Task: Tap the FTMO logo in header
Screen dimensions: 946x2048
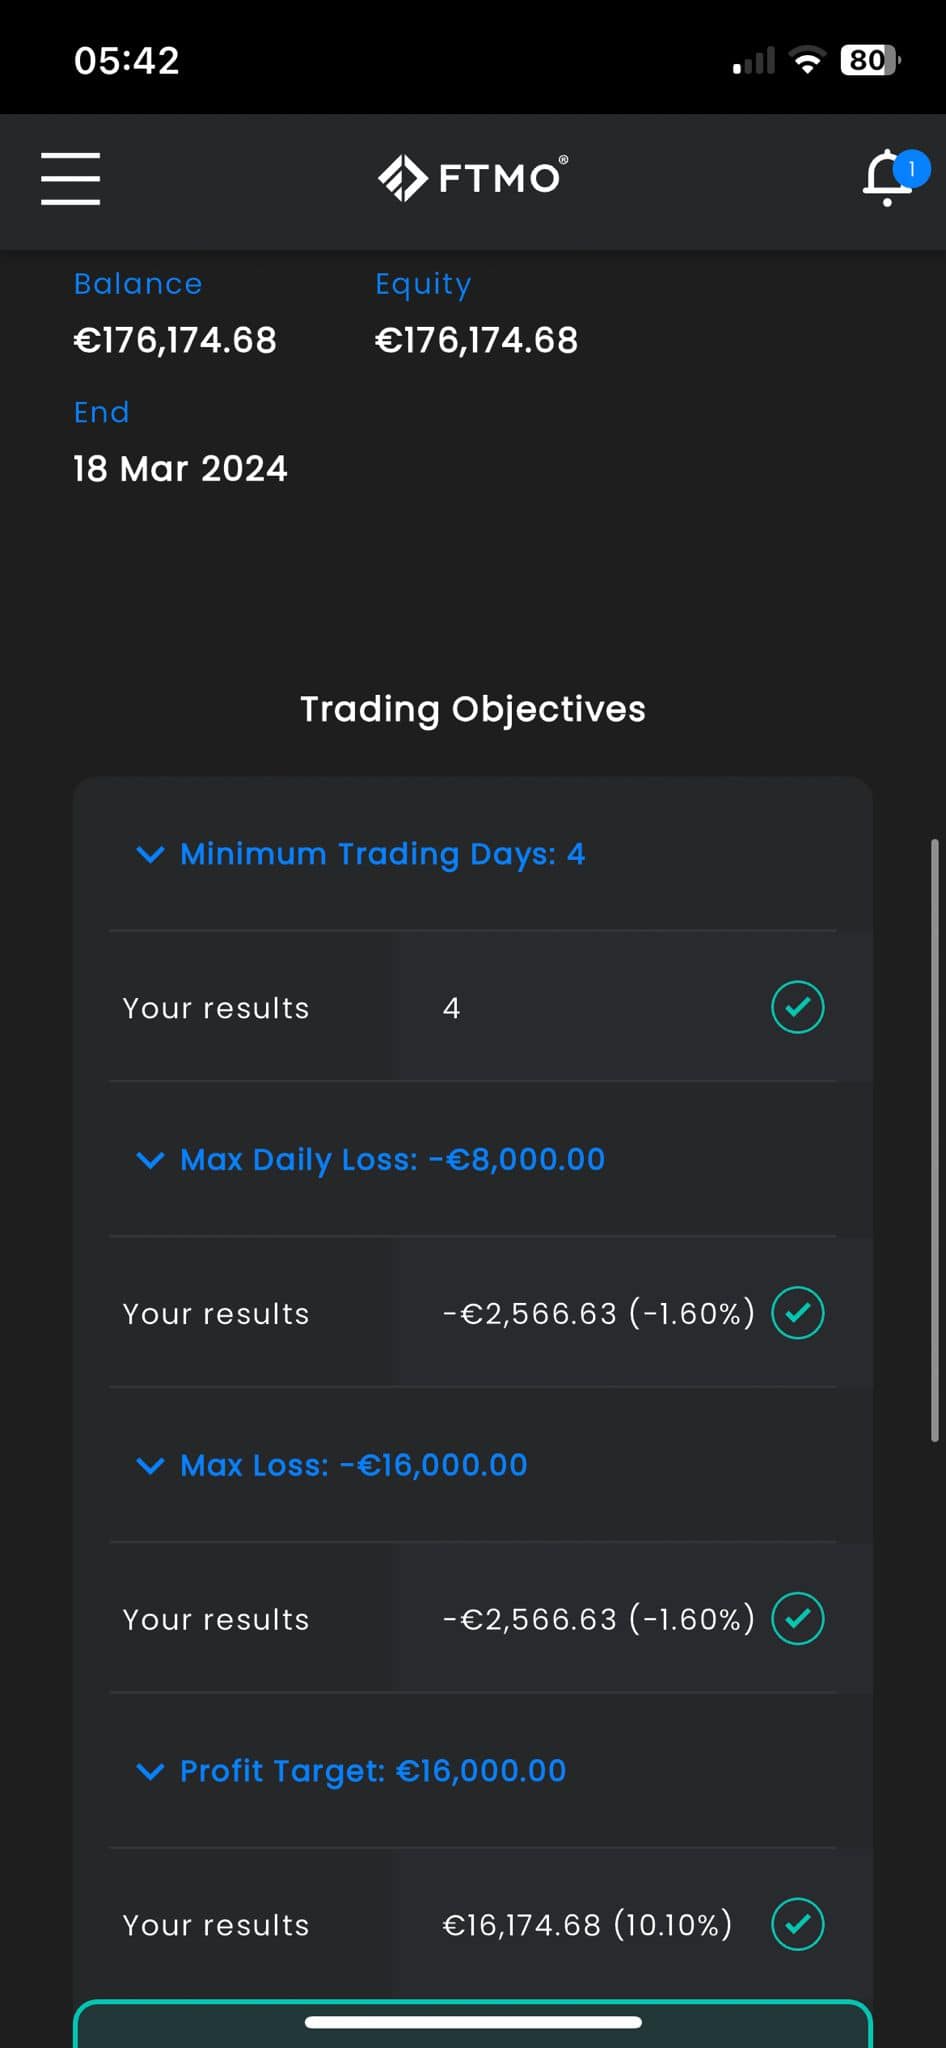Action: coord(473,178)
